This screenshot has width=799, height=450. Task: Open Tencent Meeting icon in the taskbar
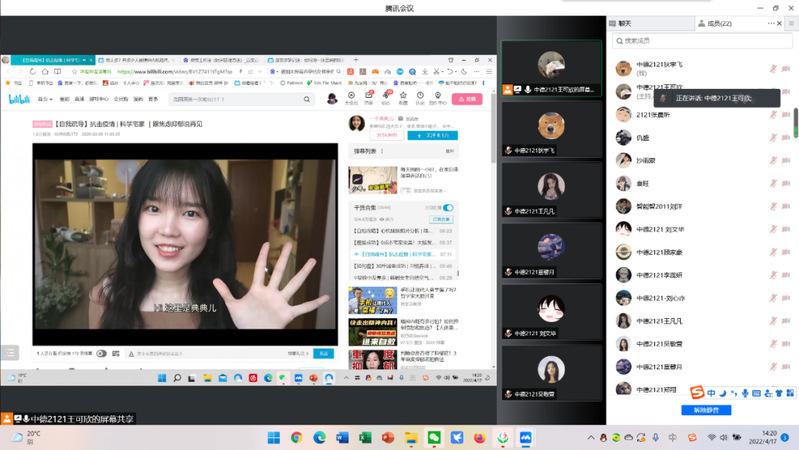coord(525,438)
